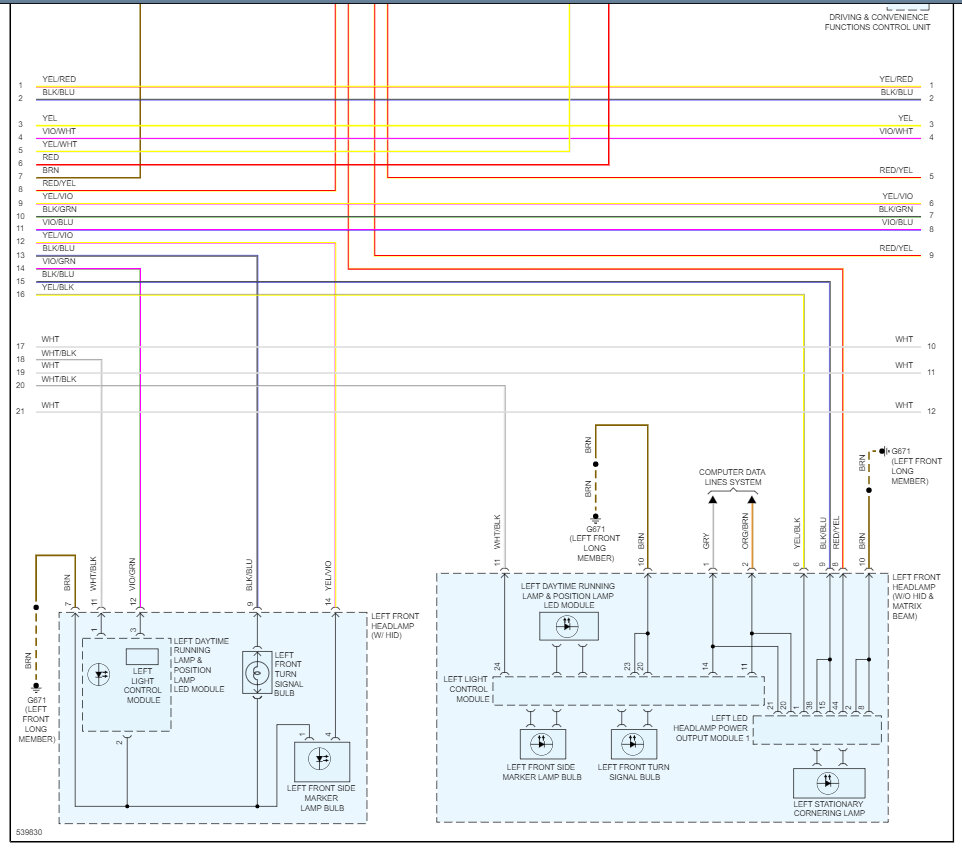Click the LED symbol above LEFT FRONT SIDE MARKER LAMP BULB in W/O HID headlamp
This screenshot has height=853, width=962.
click(541, 743)
